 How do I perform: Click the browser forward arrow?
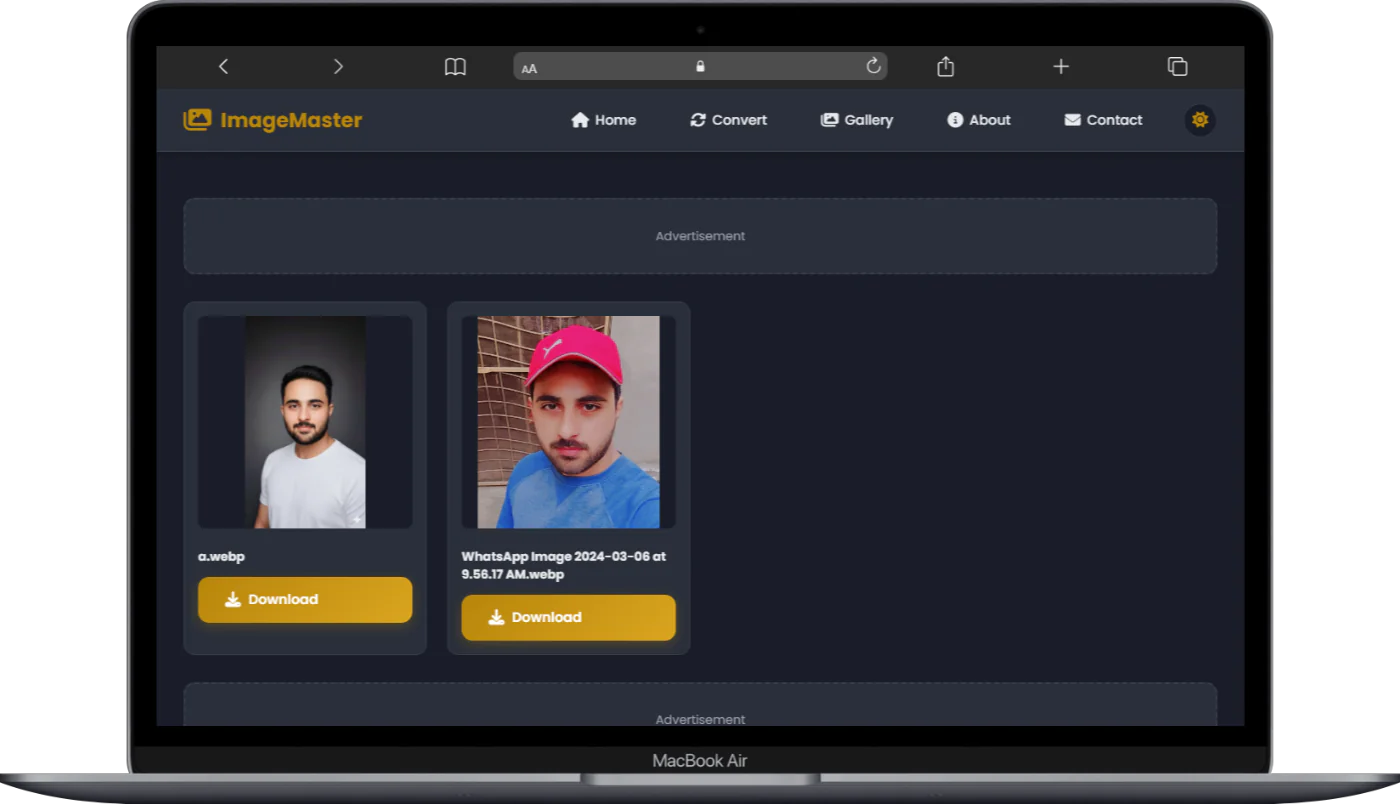click(x=338, y=66)
